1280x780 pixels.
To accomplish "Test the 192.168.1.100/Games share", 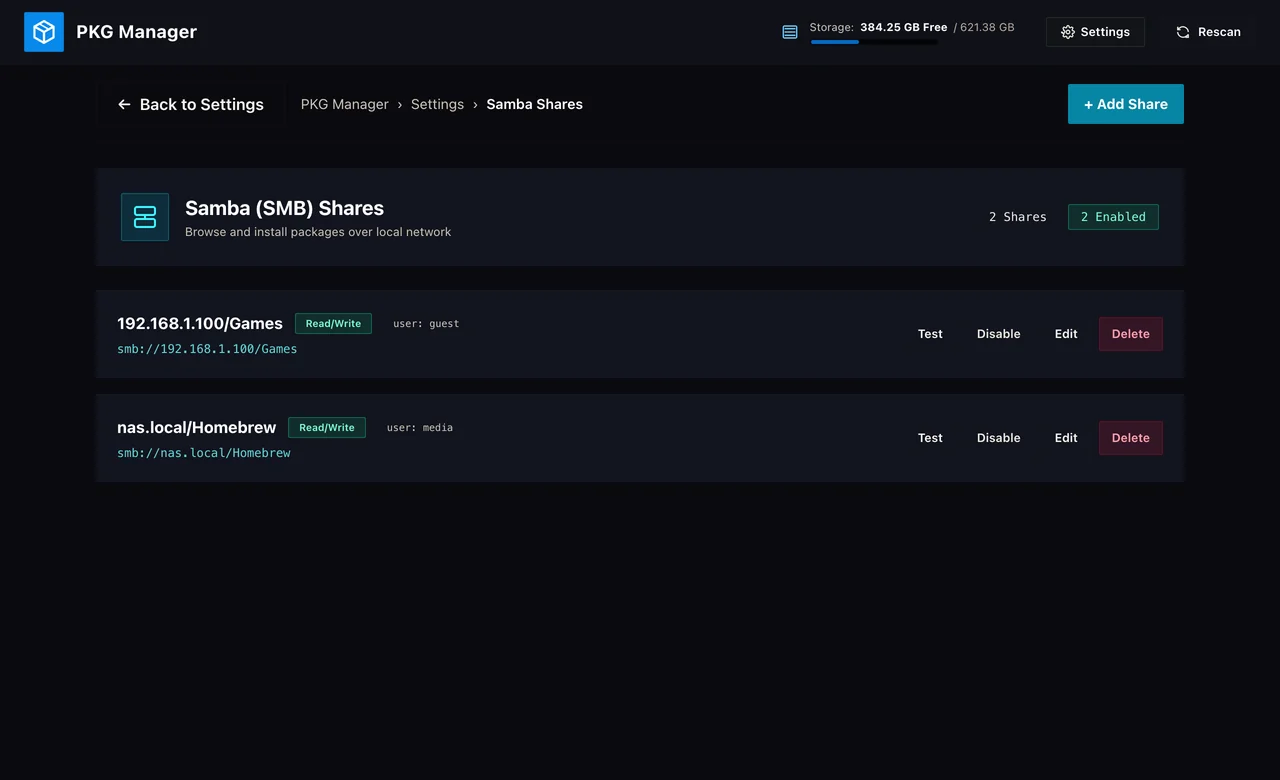I will [930, 334].
